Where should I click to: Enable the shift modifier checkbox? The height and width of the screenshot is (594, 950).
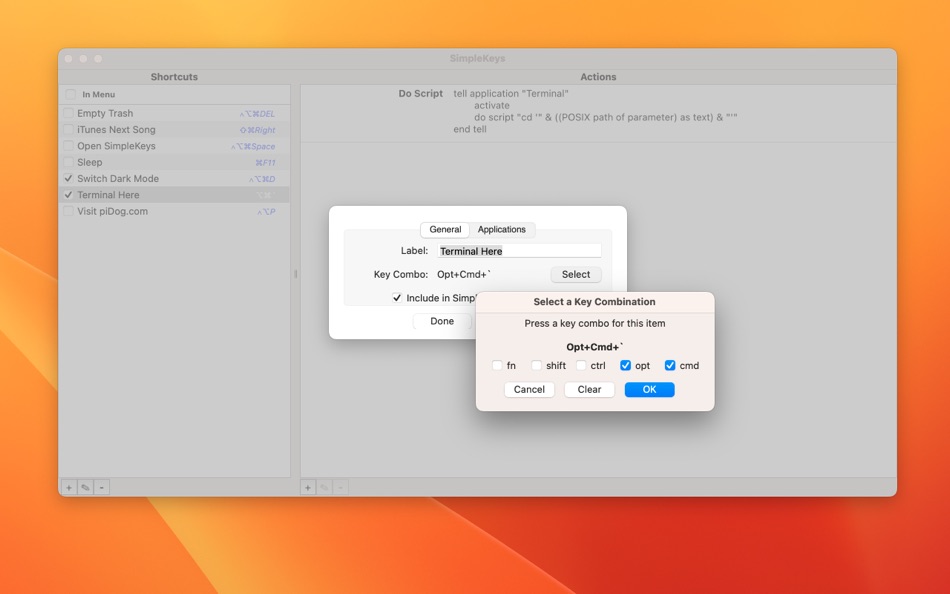[536, 365]
